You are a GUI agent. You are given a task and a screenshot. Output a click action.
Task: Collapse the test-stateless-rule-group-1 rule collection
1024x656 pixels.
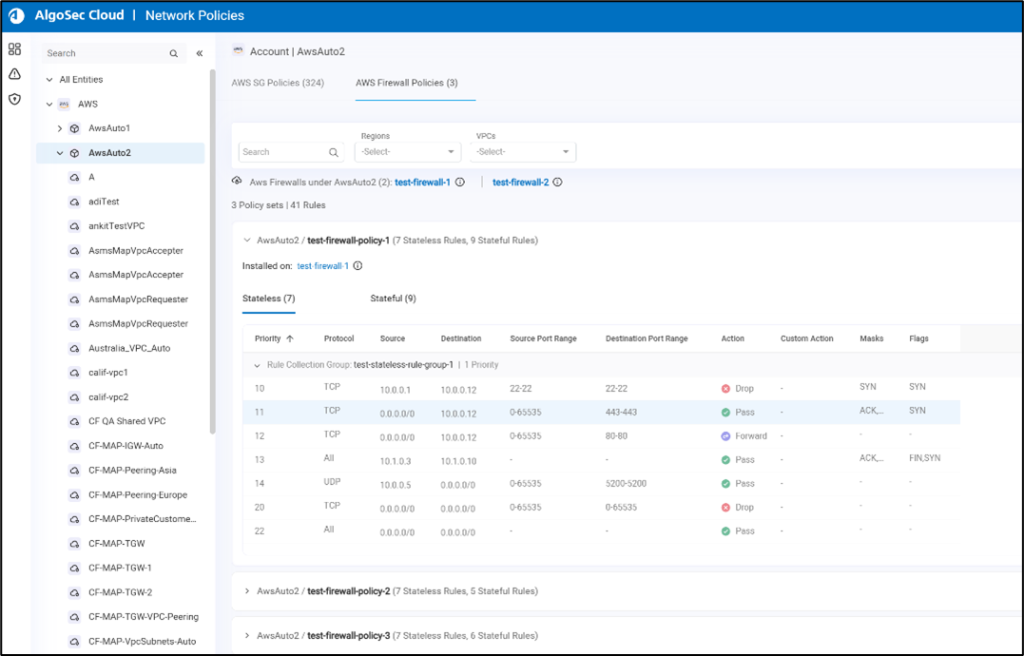[x=257, y=365]
